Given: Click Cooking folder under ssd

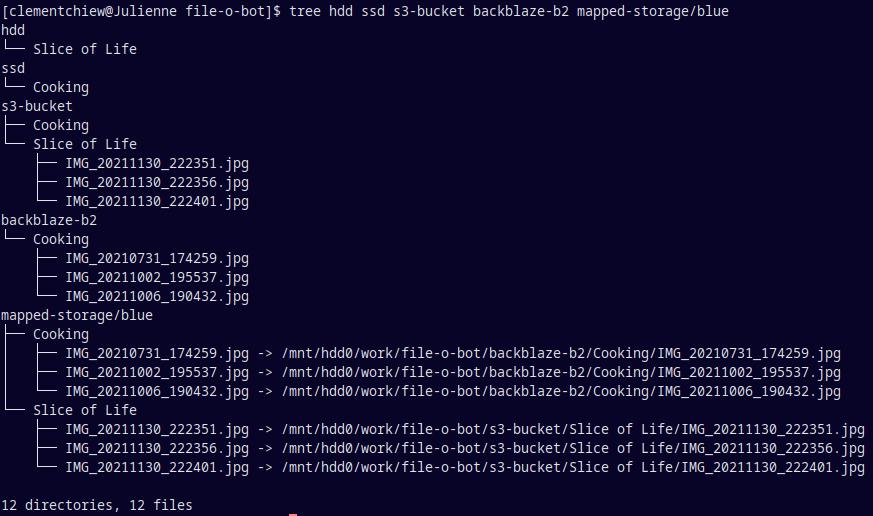Looking at the screenshot, I should click(x=61, y=87).
